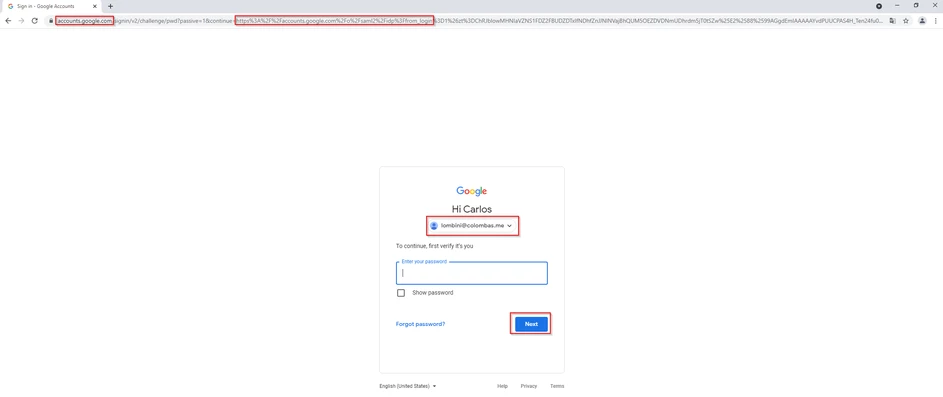Viewport: 943px width, 397px height.
Task: Click the padlock site info icon
Action: coord(51,20)
